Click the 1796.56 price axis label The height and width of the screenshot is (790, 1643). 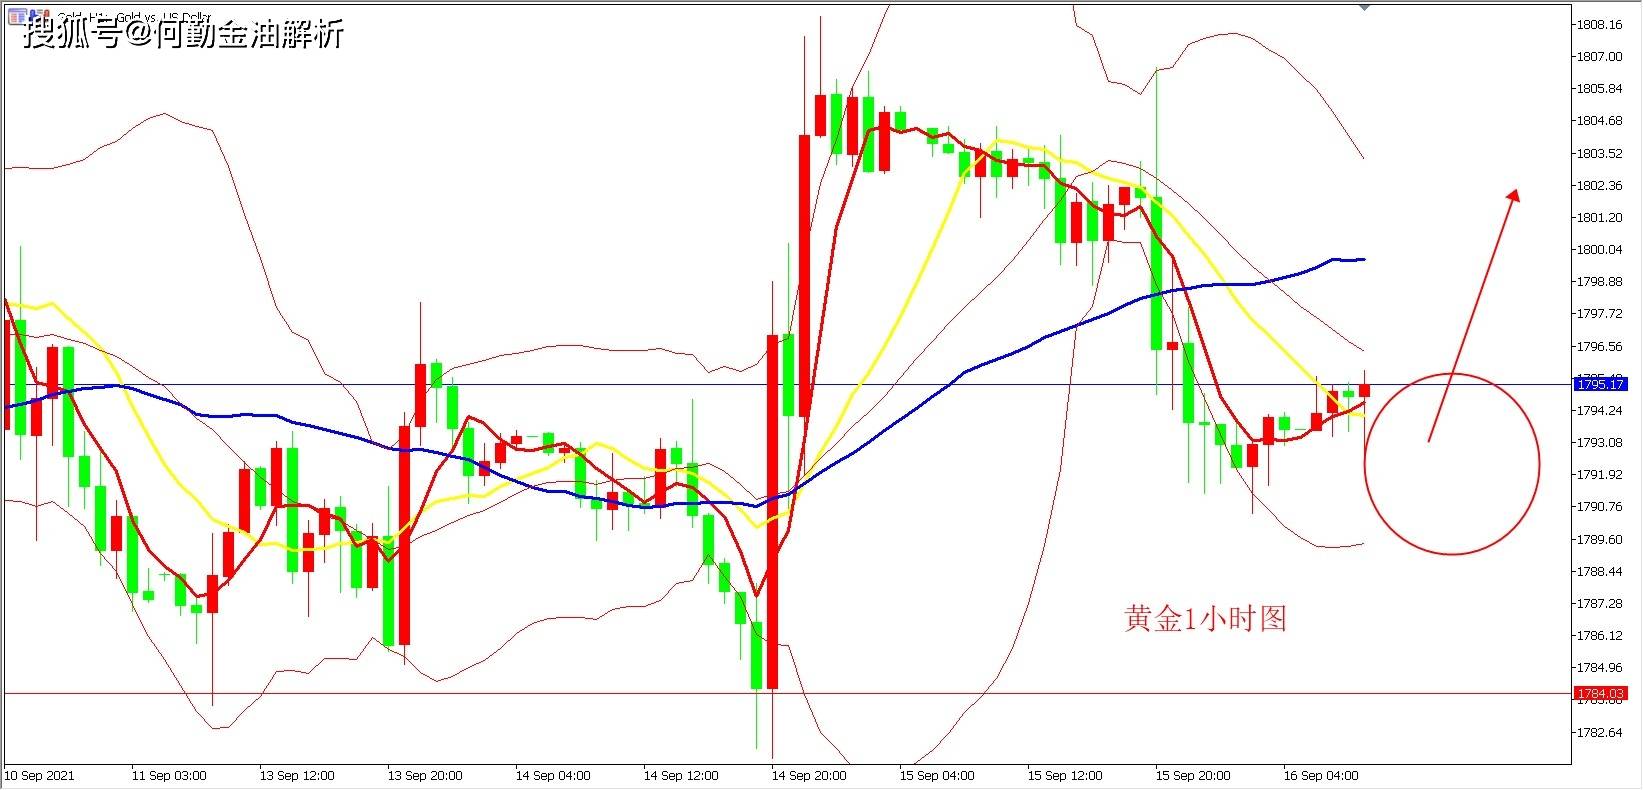pos(1600,346)
